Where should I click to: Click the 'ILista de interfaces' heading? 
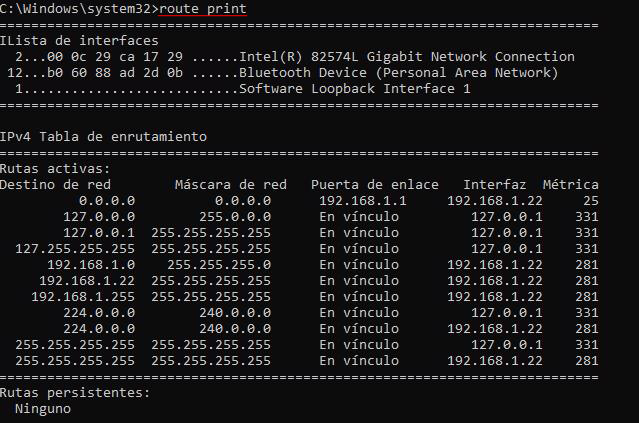79,41
